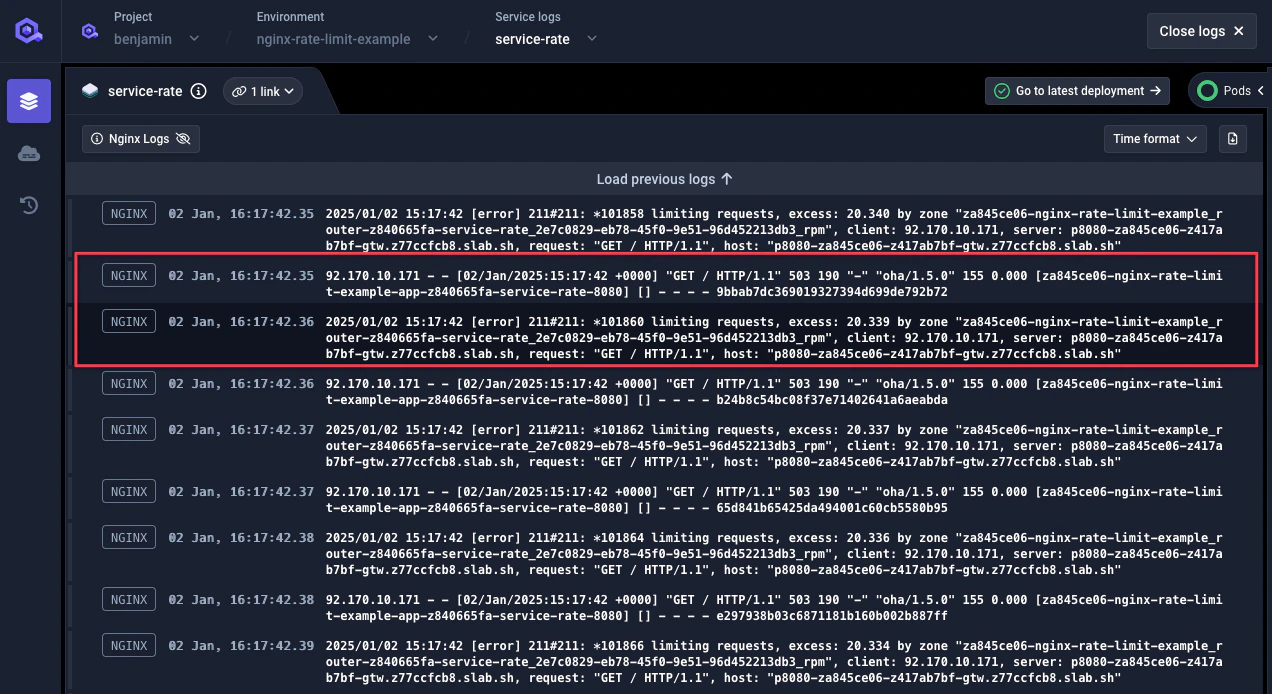Image resolution: width=1272 pixels, height=694 pixels.
Task: Toggle Nginx Logs visibility with the eye icon
Action: (181, 139)
